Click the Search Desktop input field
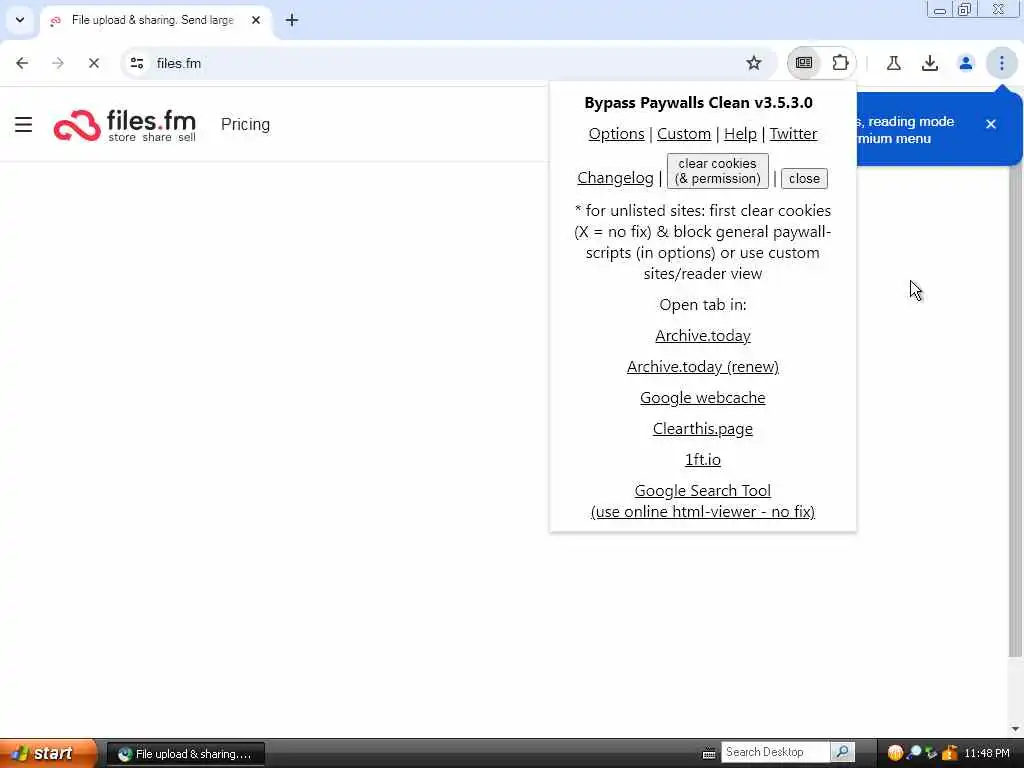This screenshot has height=768, width=1024. coord(775,752)
